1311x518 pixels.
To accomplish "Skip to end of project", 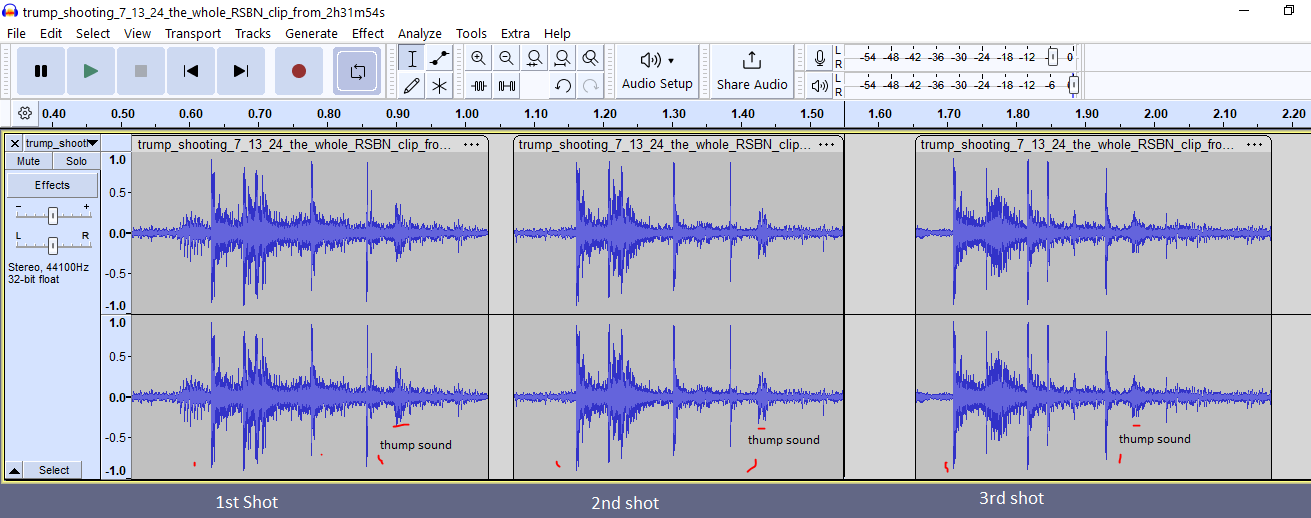I will pyautogui.click(x=241, y=71).
